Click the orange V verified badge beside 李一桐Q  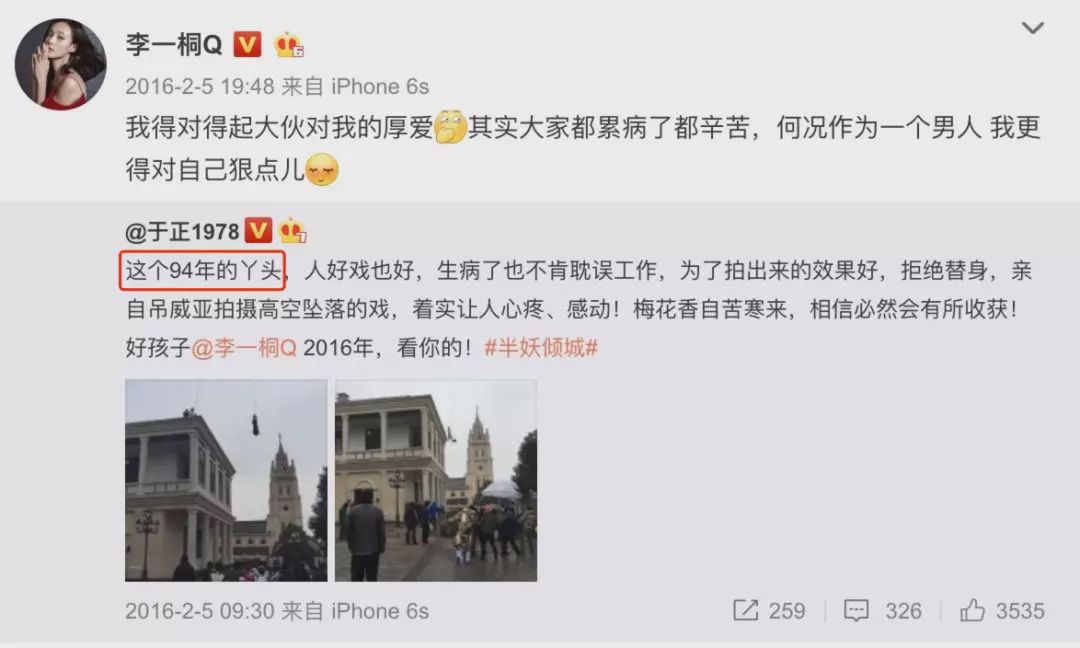[x=247, y=45]
